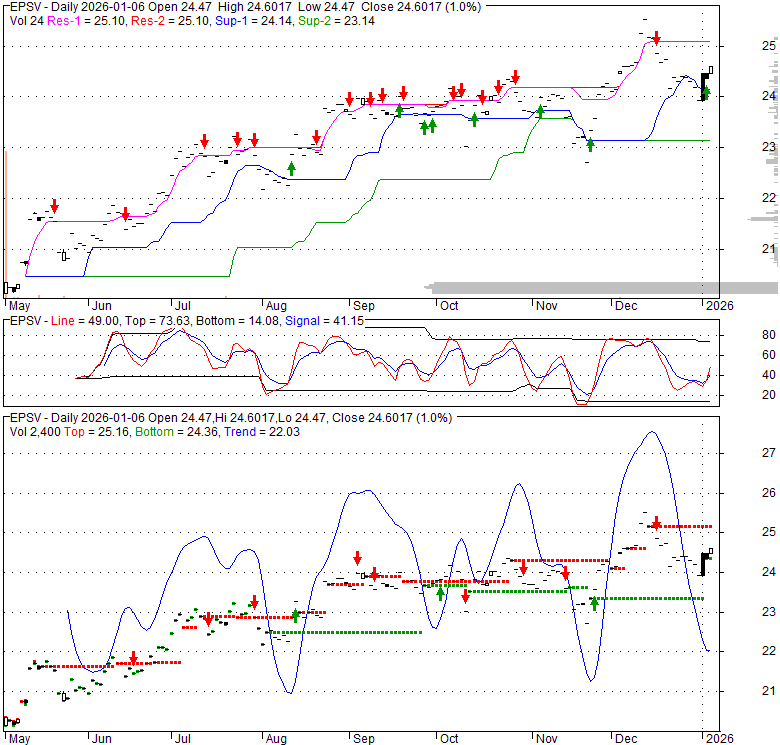Click the Sep month label on bottom chart axis
This screenshot has width=780, height=745.
[362, 739]
